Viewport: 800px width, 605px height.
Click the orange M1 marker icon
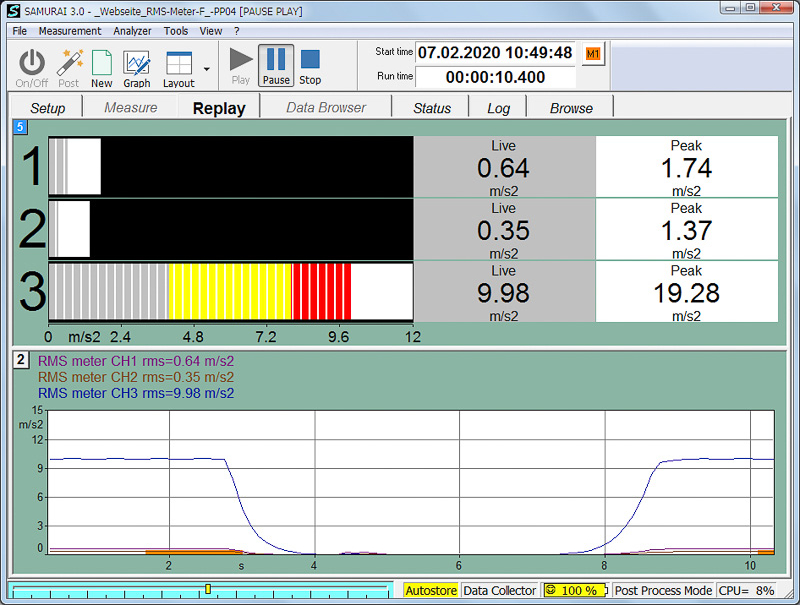(x=593, y=53)
